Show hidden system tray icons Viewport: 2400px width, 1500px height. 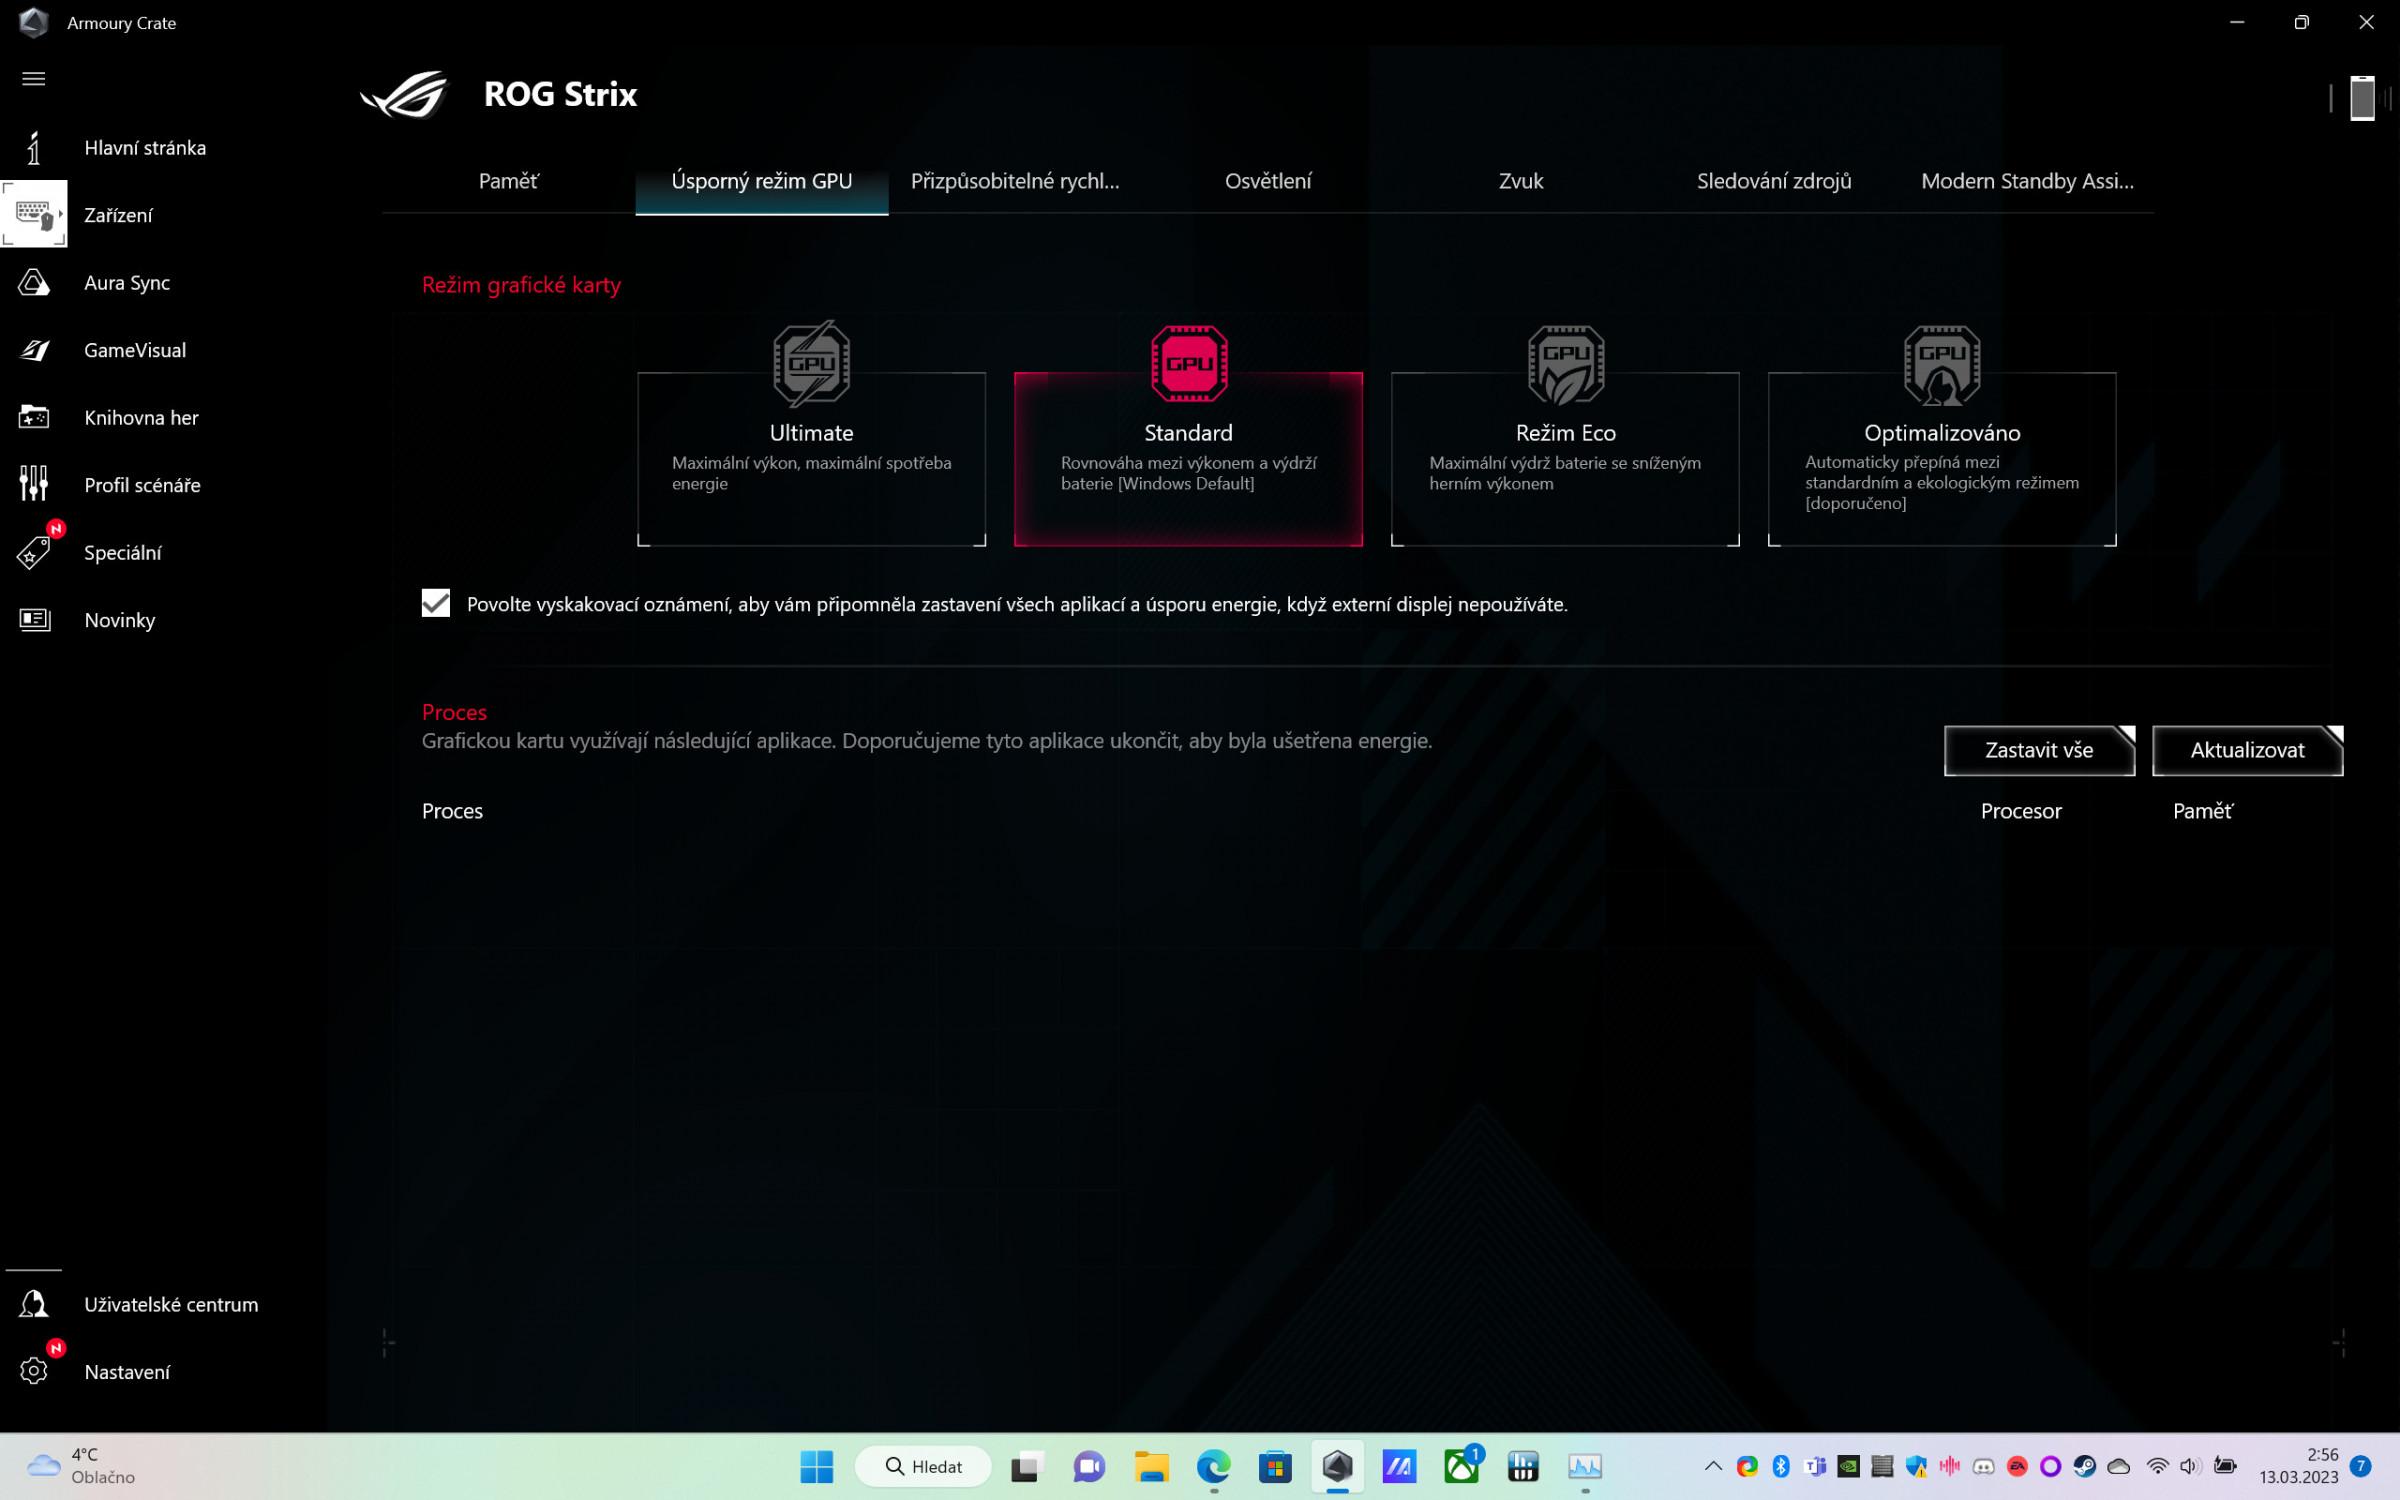click(x=1712, y=1466)
